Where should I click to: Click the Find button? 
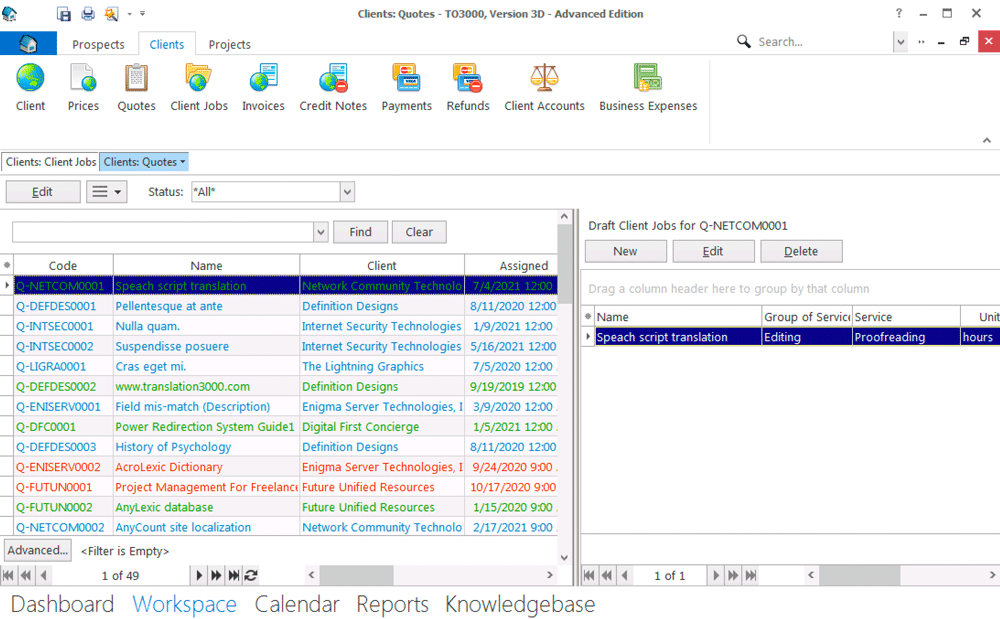[x=360, y=232]
